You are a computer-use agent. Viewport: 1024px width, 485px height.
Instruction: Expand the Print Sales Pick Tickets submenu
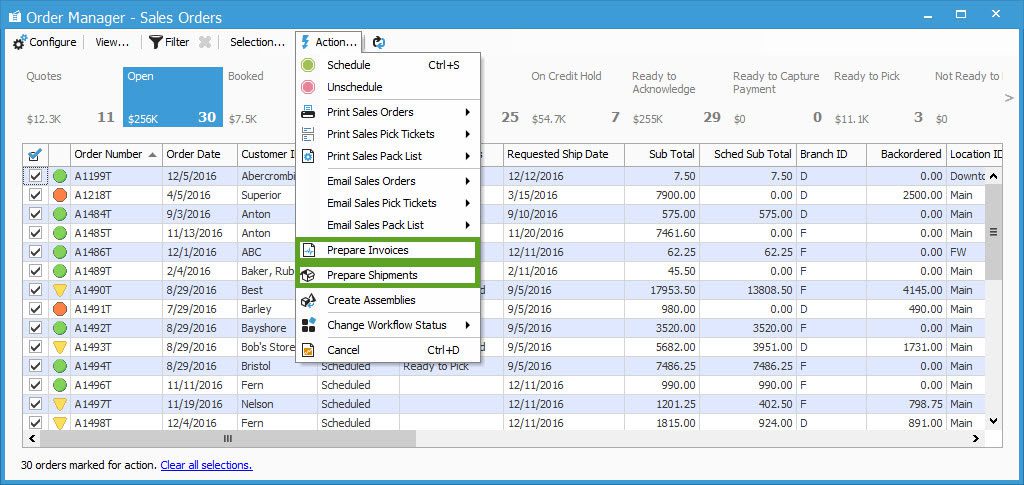(468, 134)
